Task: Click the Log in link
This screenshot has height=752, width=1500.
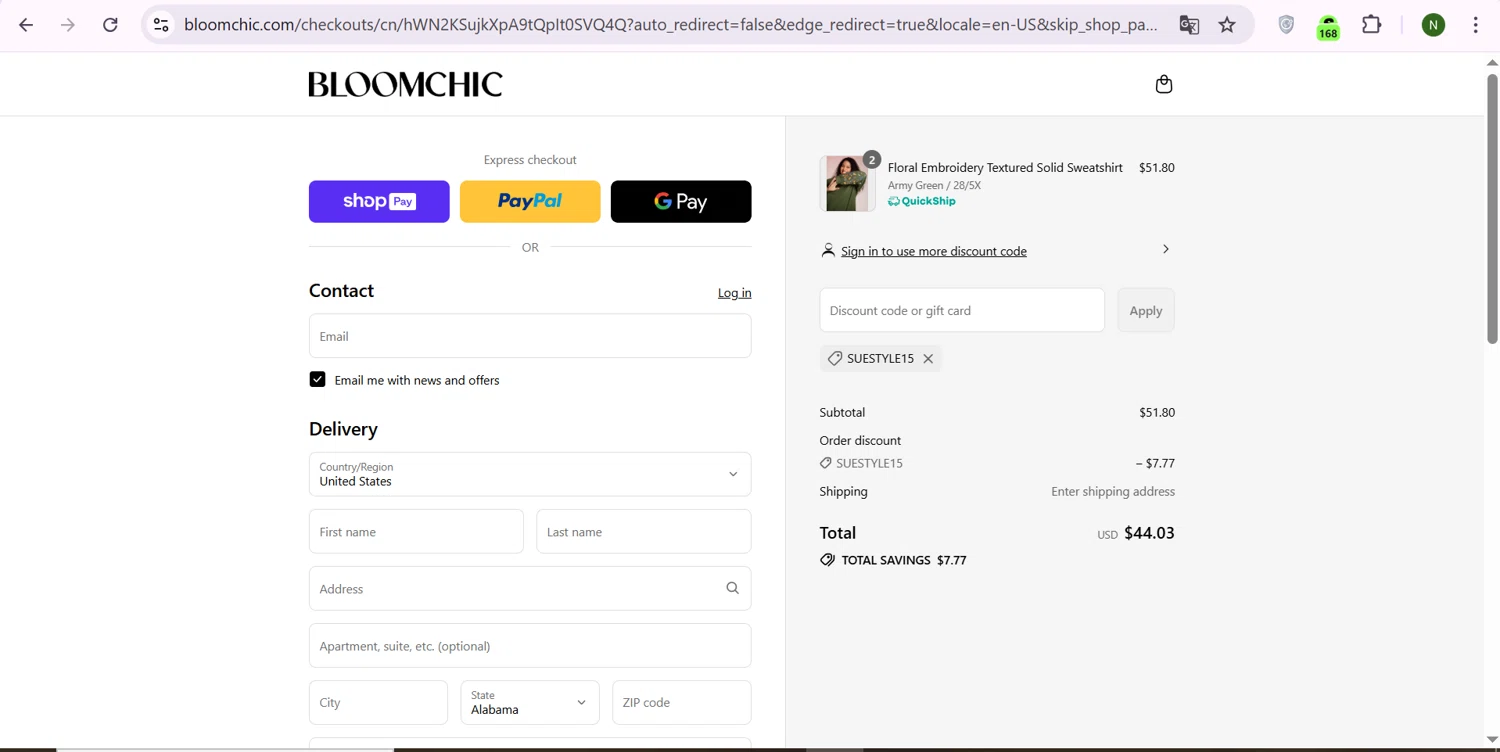Action: (734, 293)
